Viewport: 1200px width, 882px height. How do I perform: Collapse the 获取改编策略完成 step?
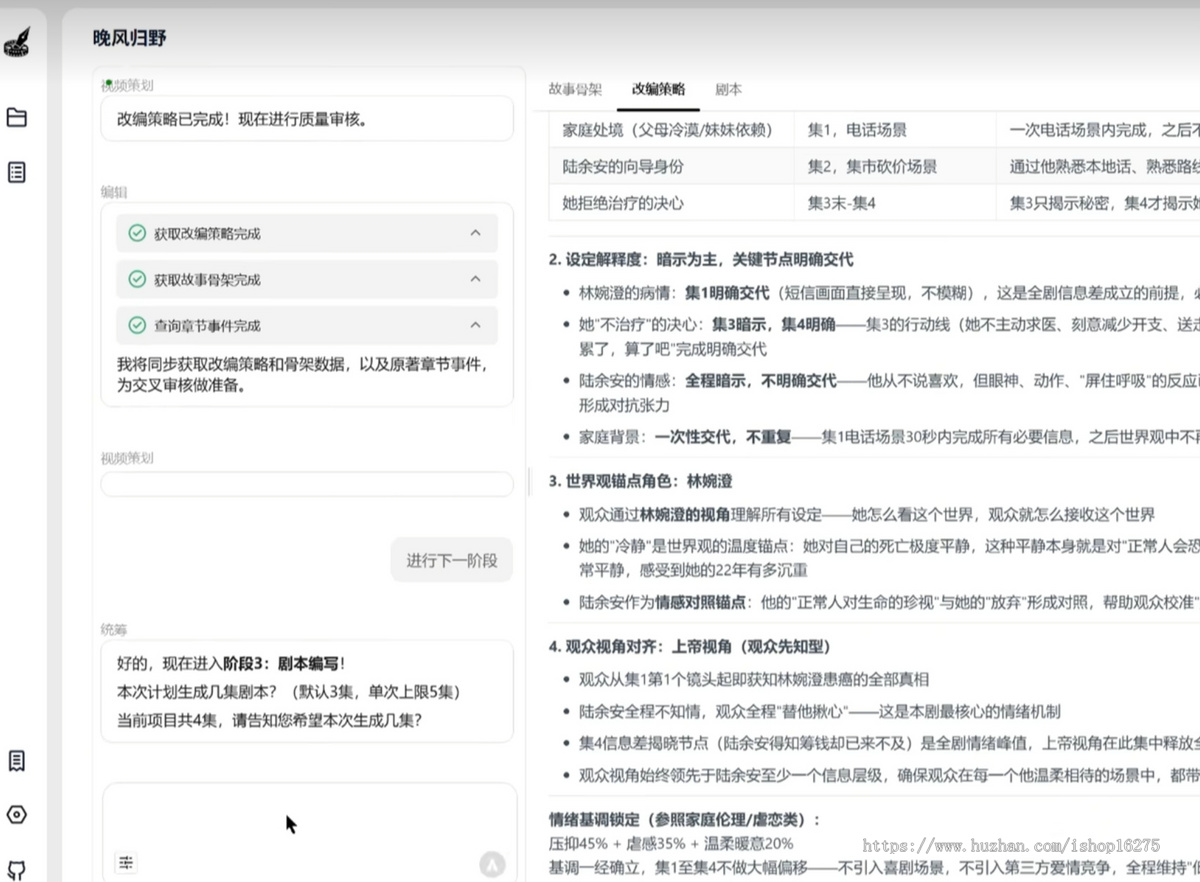tap(475, 233)
